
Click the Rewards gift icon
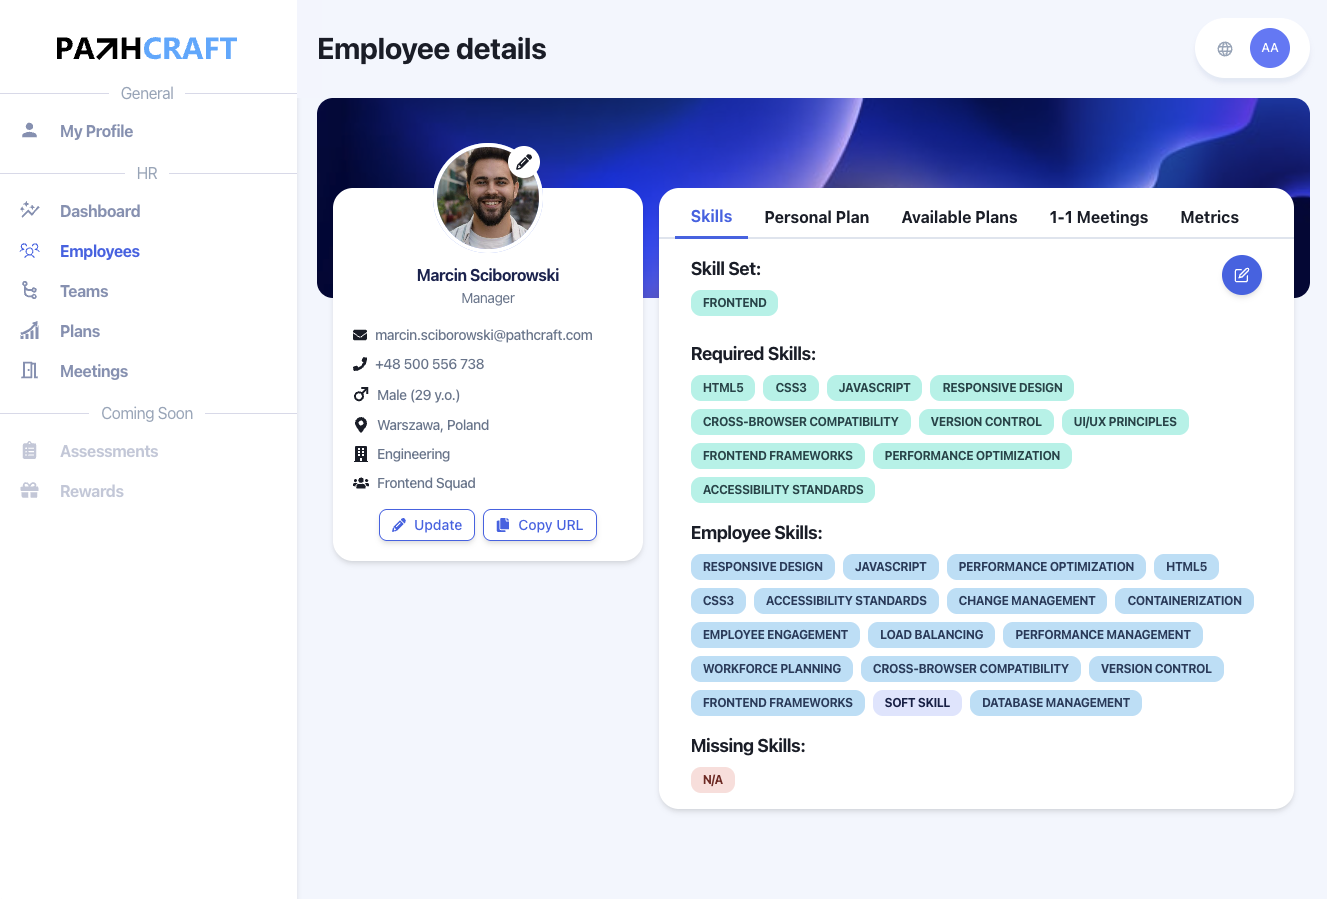pyautogui.click(x=30, y=491)
